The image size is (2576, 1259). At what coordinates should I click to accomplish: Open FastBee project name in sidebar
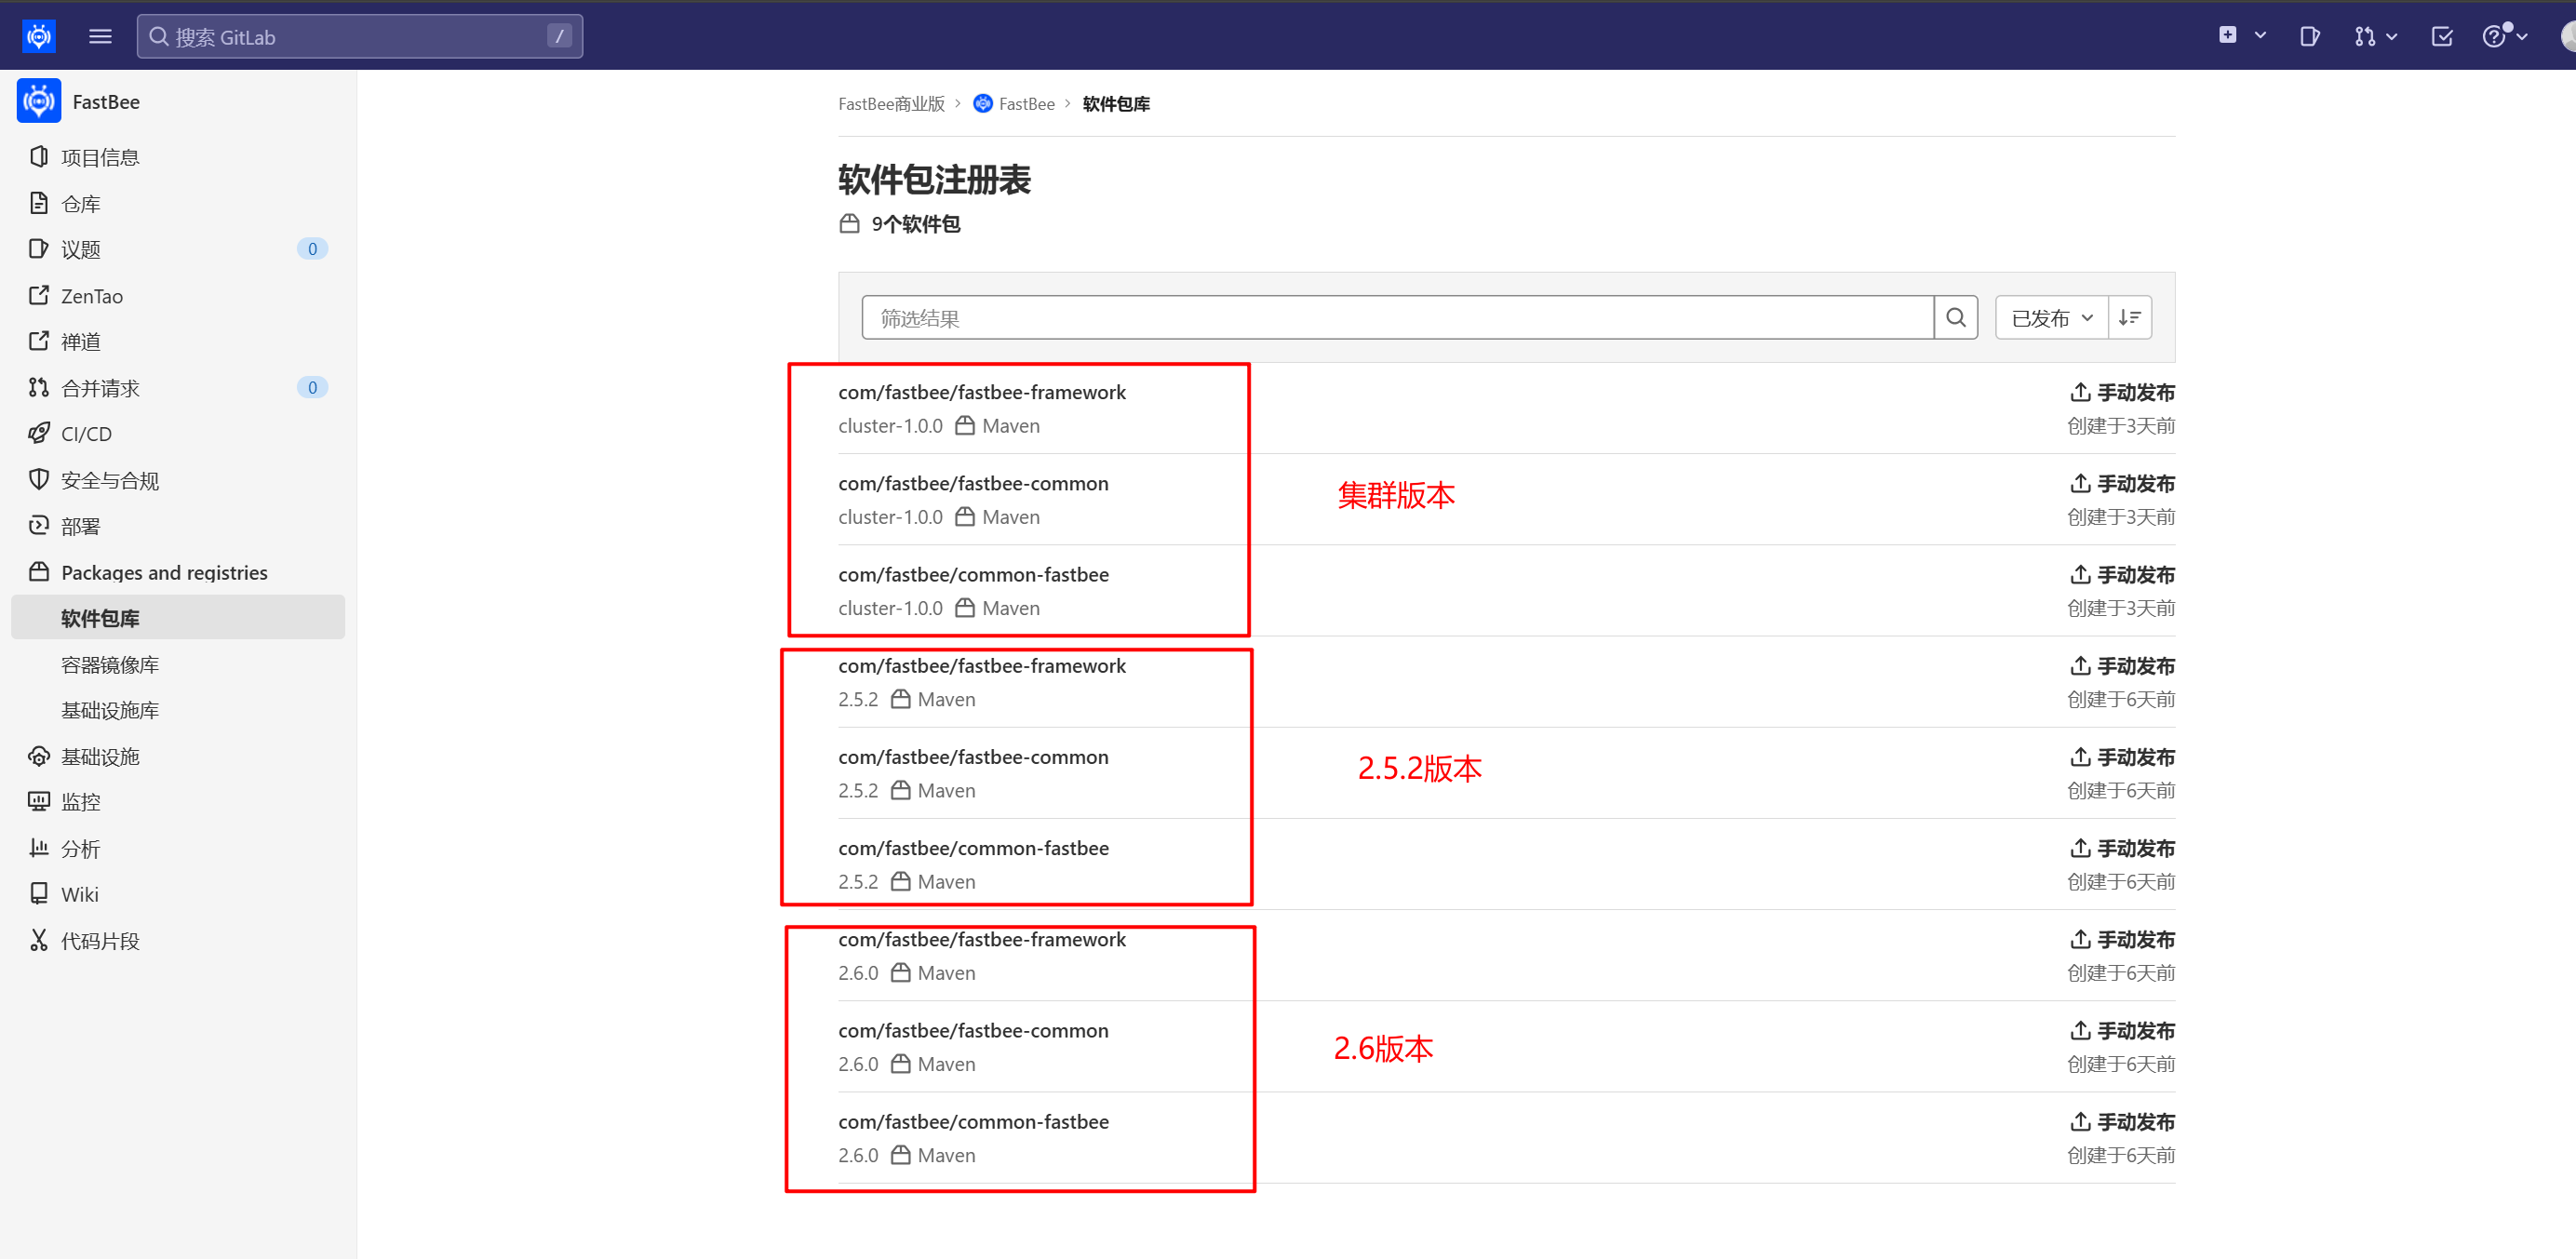point(106,102)
